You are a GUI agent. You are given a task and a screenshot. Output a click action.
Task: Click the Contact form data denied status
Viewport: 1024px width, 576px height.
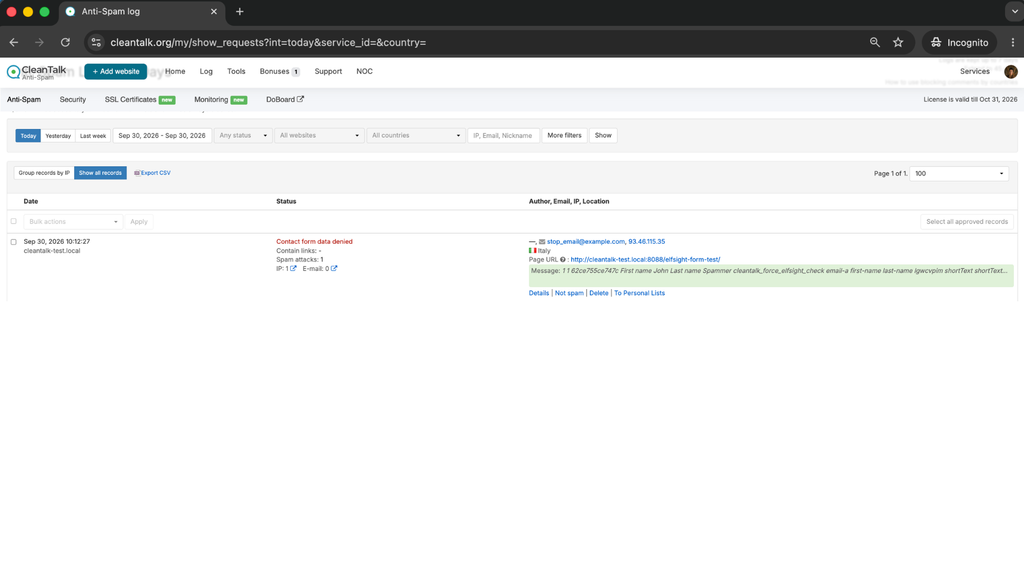(314, 242)
